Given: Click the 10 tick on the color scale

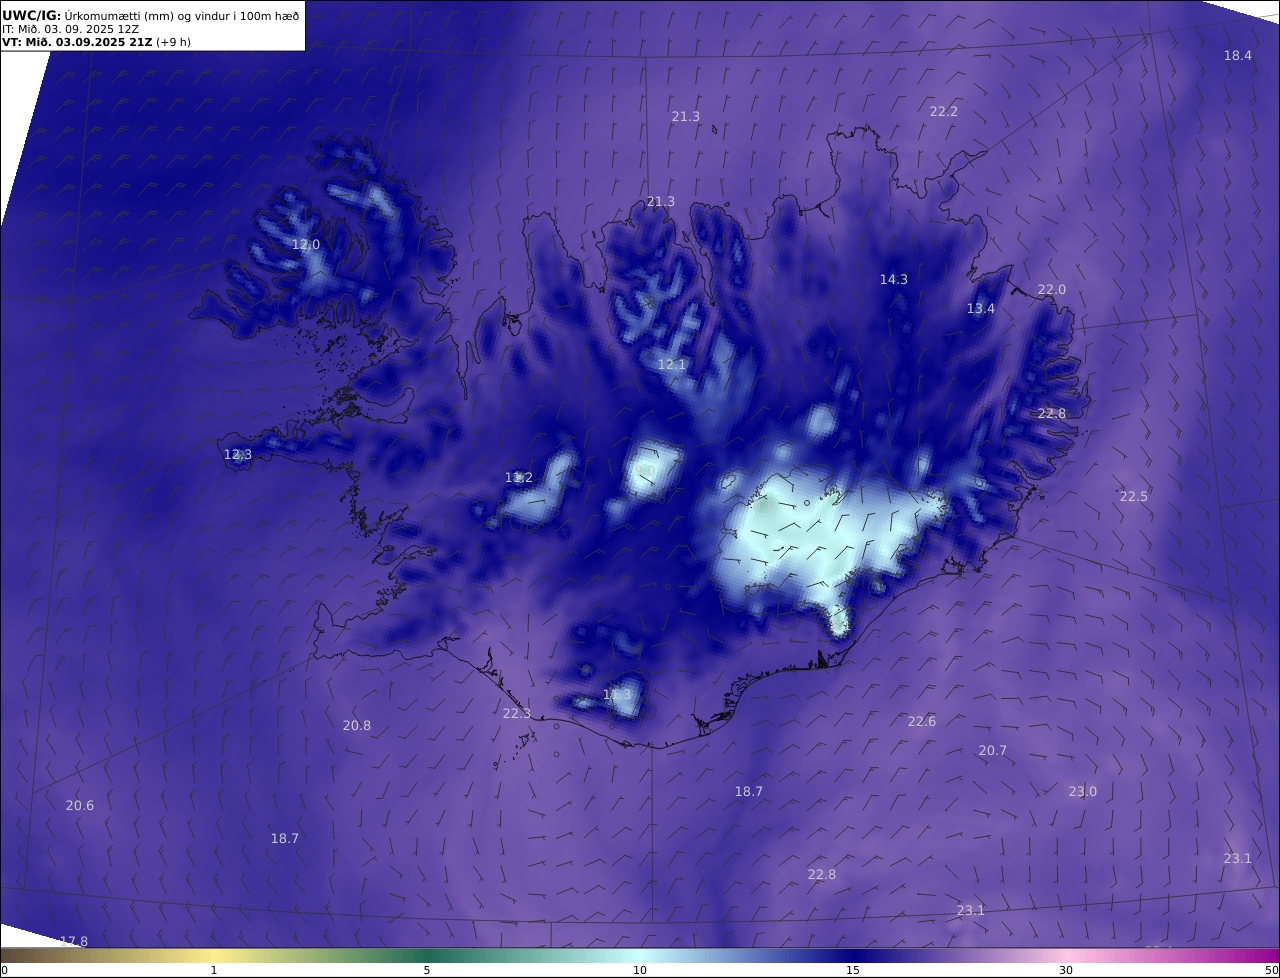Looking at the screenshot, I should pos(640,970).
